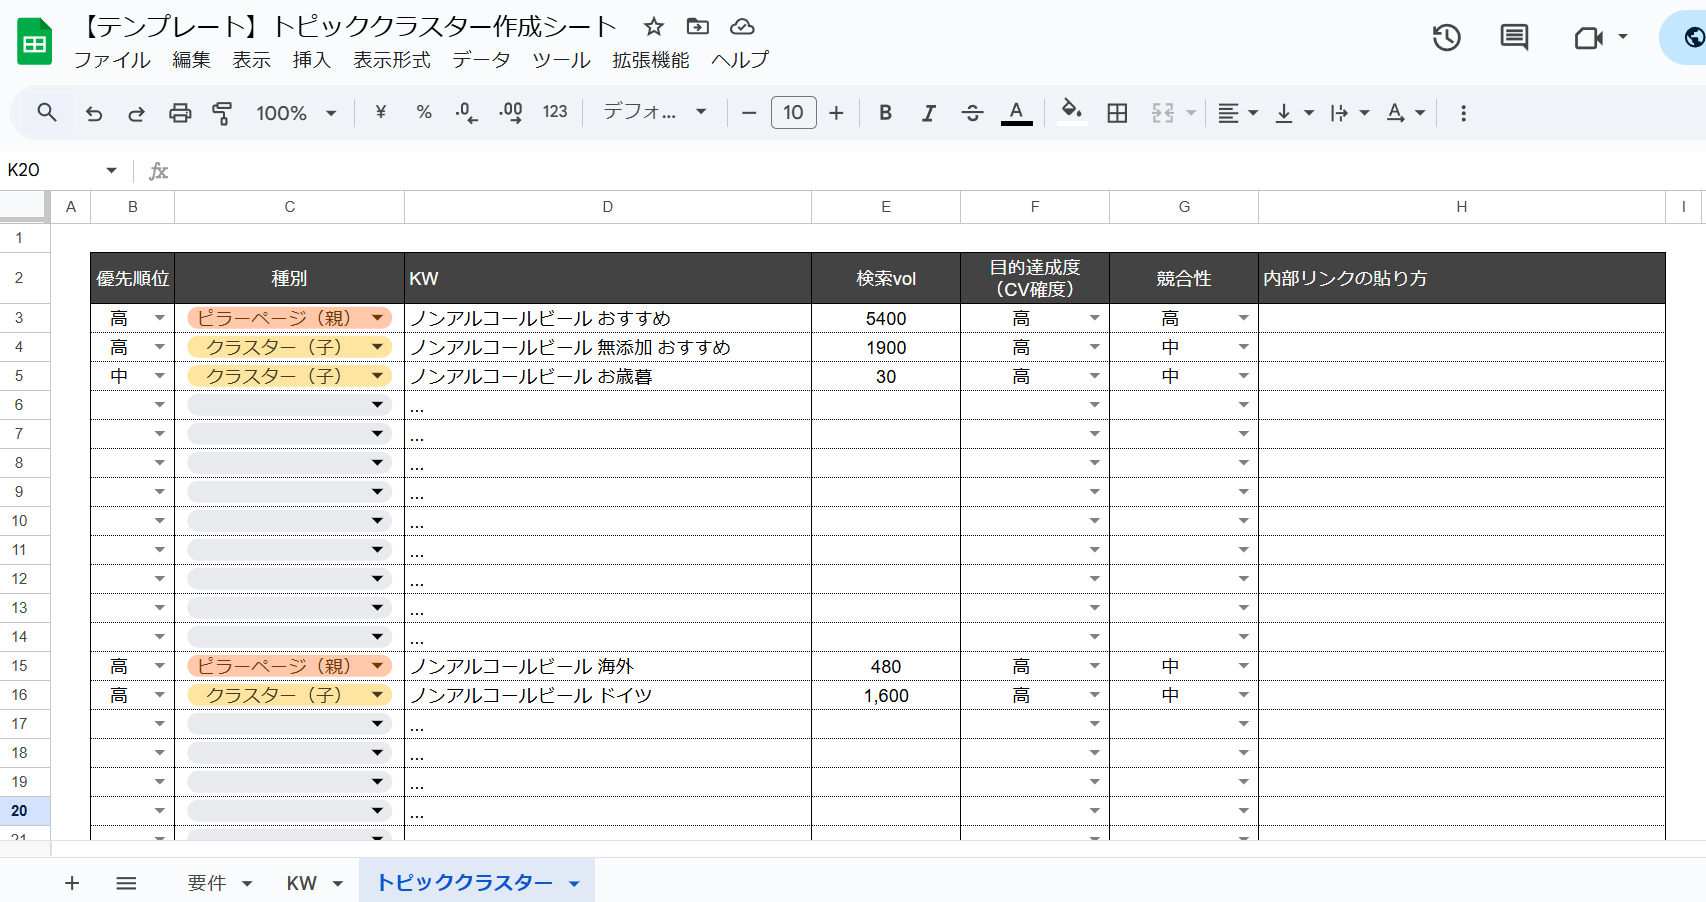Viewport: 1706px width, 902px height.
Task: Click the document title
Action: pyautogui.click(x=348, y=27)
